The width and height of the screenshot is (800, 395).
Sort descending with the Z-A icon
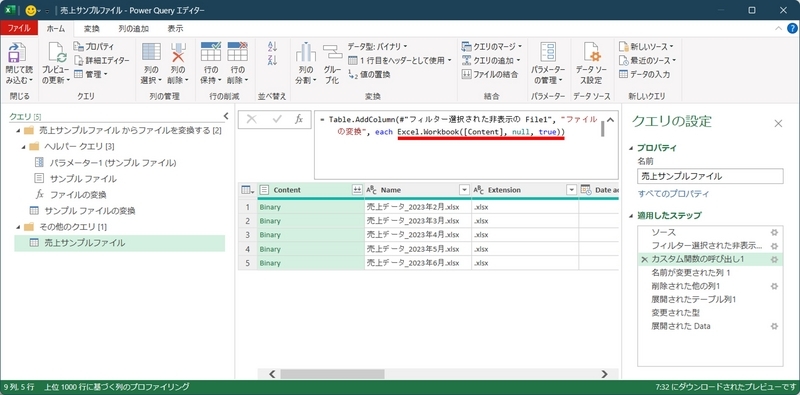pos(272,60)
